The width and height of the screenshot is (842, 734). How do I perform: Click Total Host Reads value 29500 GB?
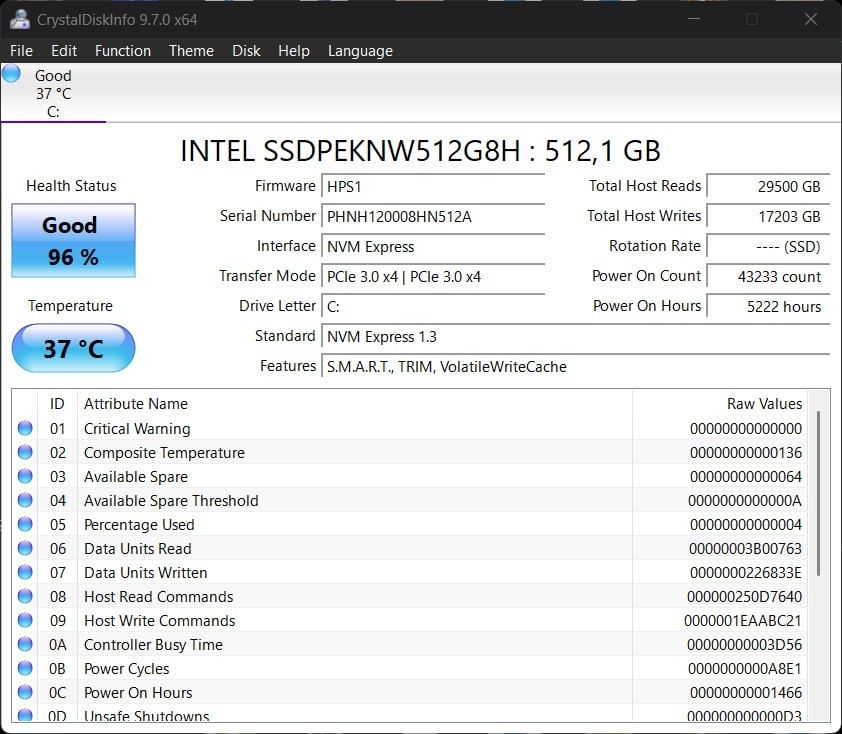coord(768,186)
